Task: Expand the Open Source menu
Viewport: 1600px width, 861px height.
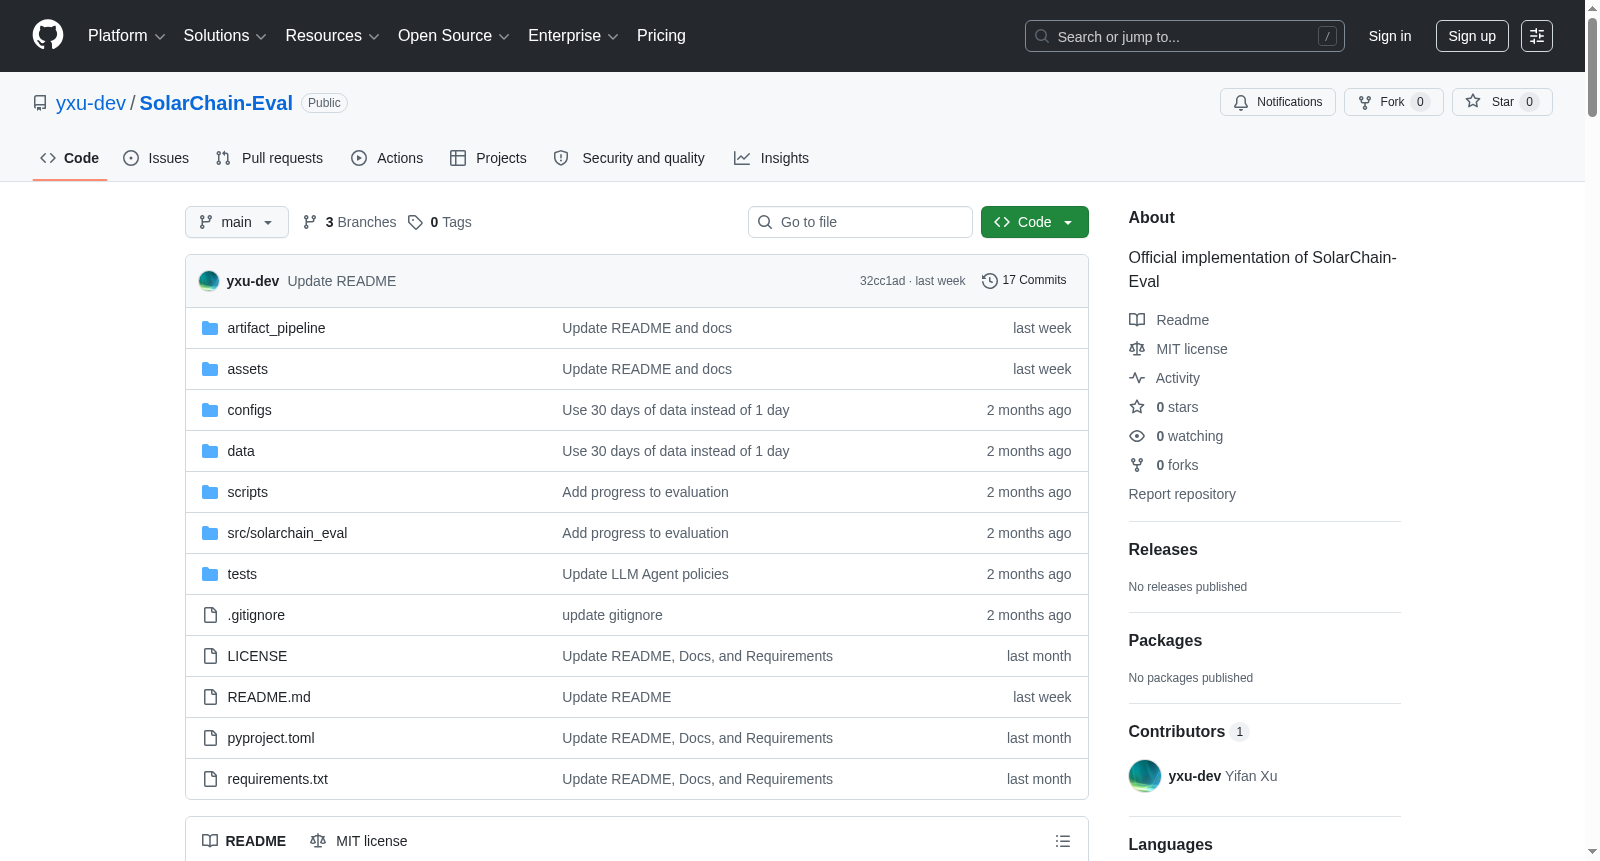Action: (454, 36)
